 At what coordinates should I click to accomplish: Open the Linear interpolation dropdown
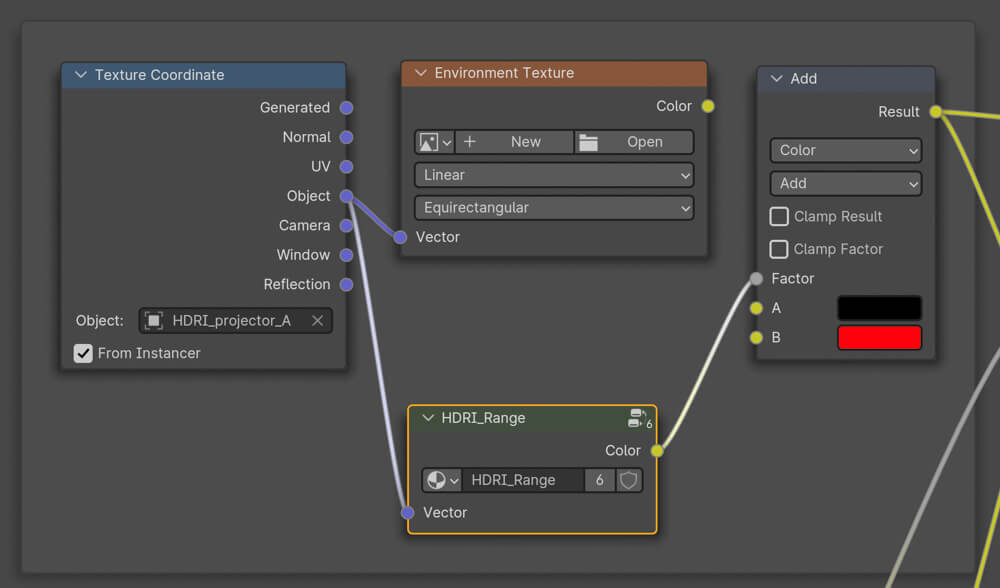[554, 175]
